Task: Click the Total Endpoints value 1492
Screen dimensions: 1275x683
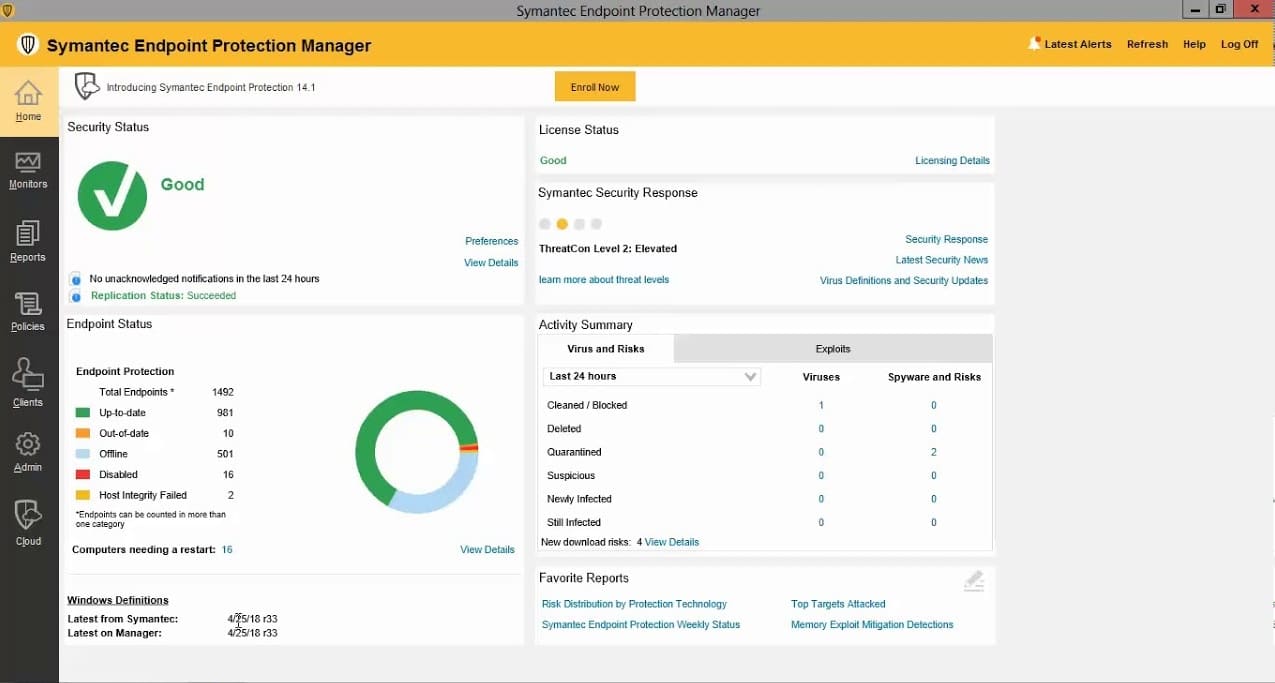Action: (x=222, y=392)
